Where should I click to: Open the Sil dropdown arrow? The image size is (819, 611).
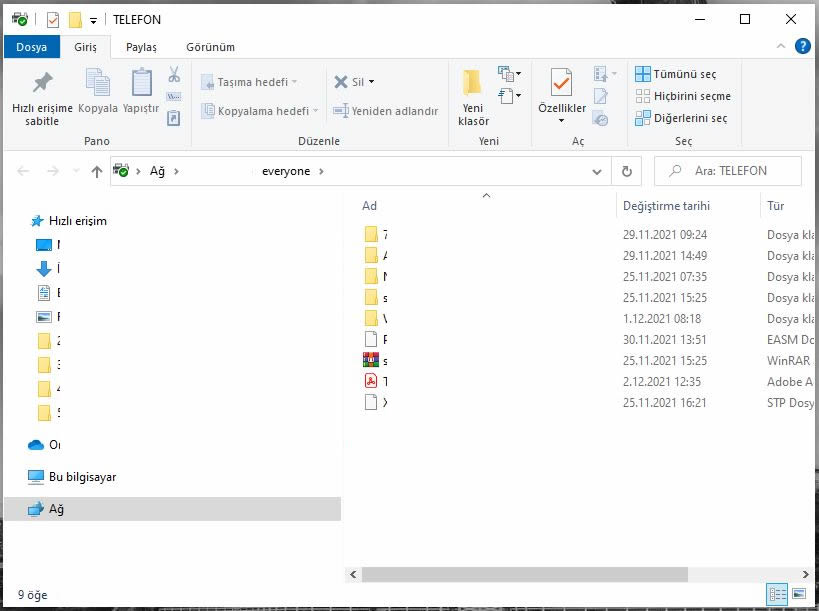[371, 82]
